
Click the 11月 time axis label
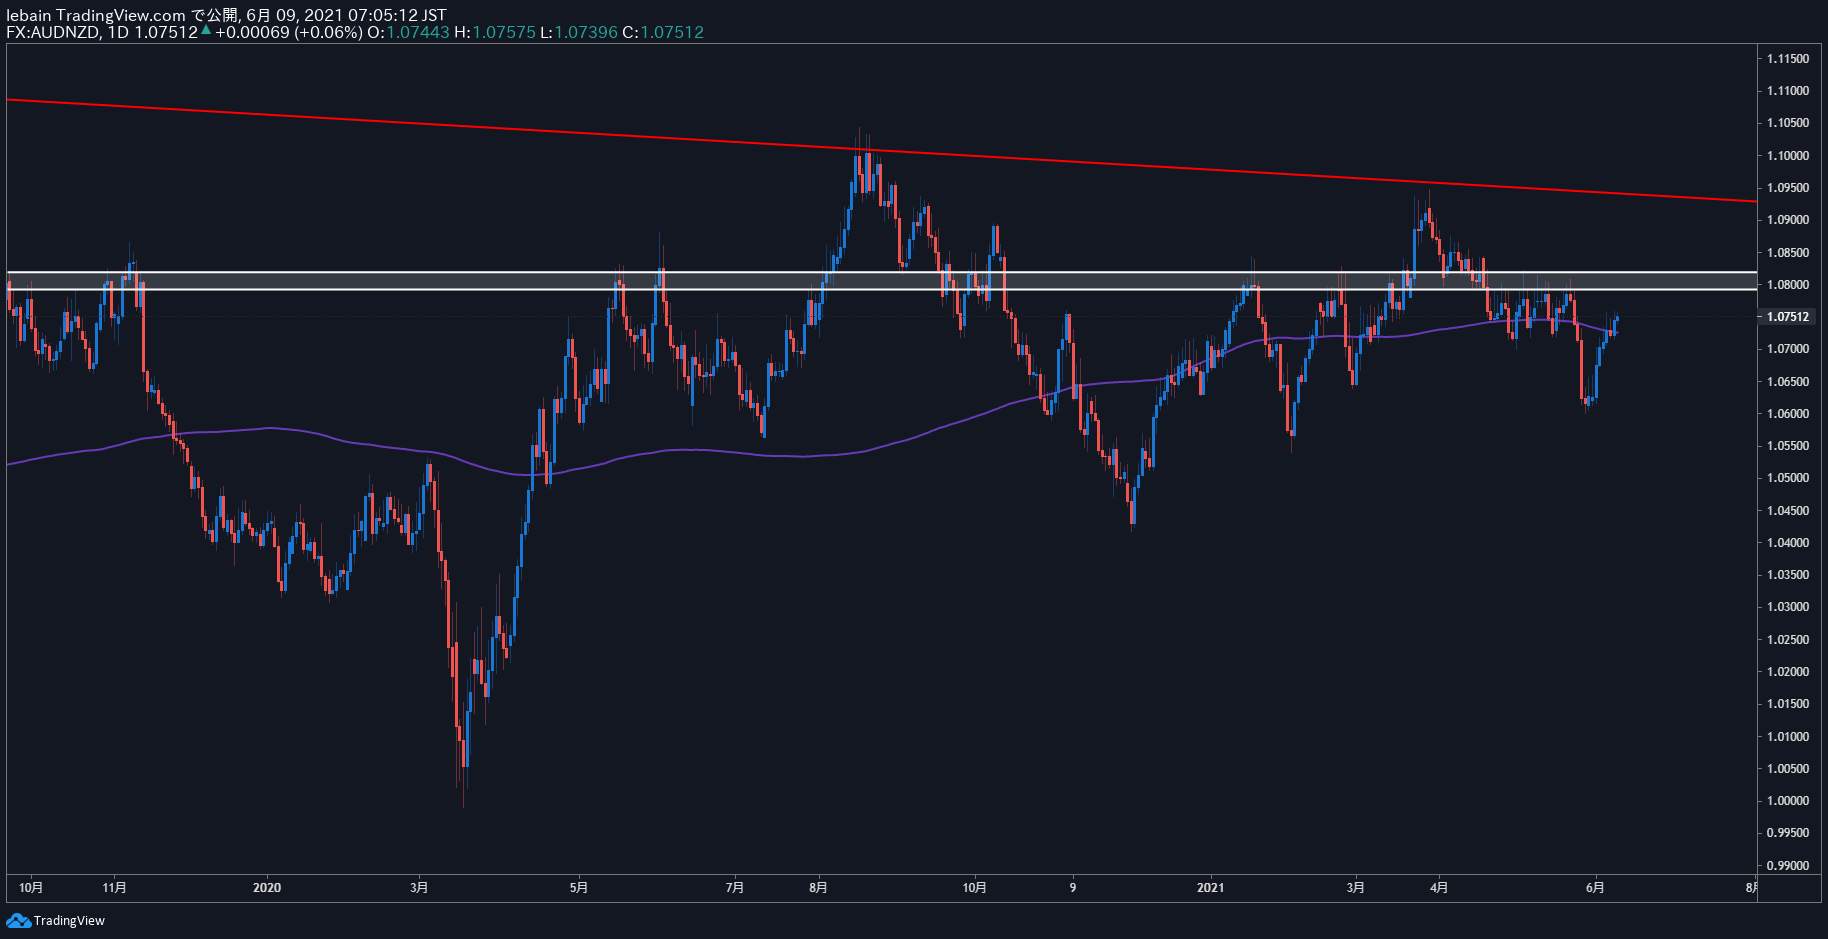pos(115,888)
